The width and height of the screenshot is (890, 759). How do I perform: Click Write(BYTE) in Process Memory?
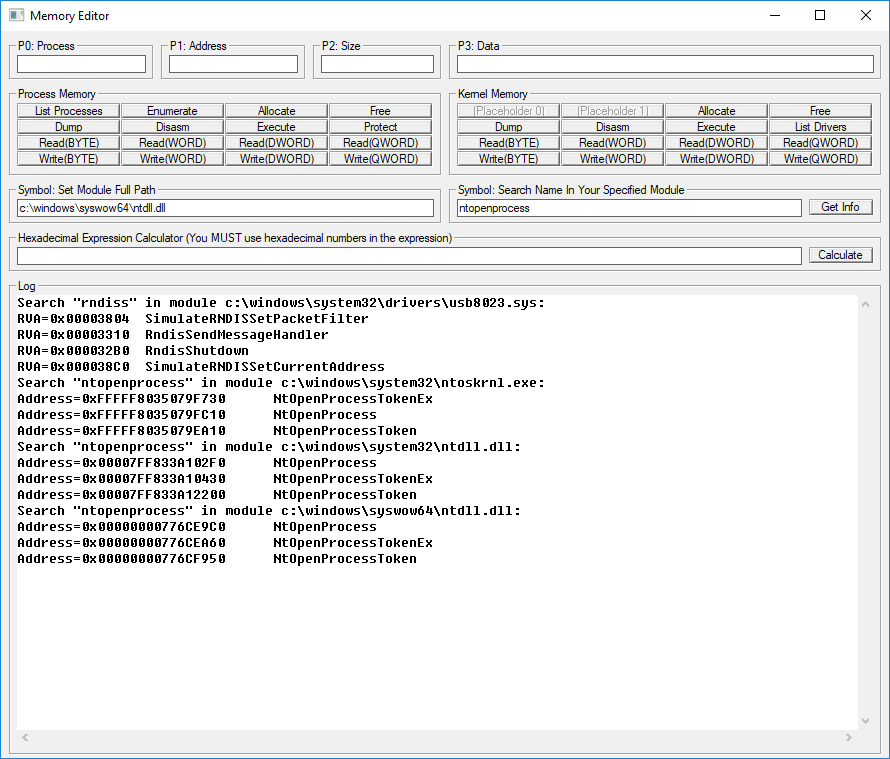[69, 158]
